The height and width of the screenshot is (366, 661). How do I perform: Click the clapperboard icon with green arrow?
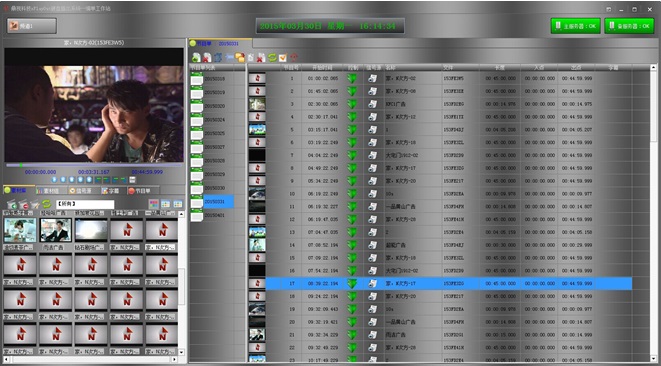tap(13, 205)
